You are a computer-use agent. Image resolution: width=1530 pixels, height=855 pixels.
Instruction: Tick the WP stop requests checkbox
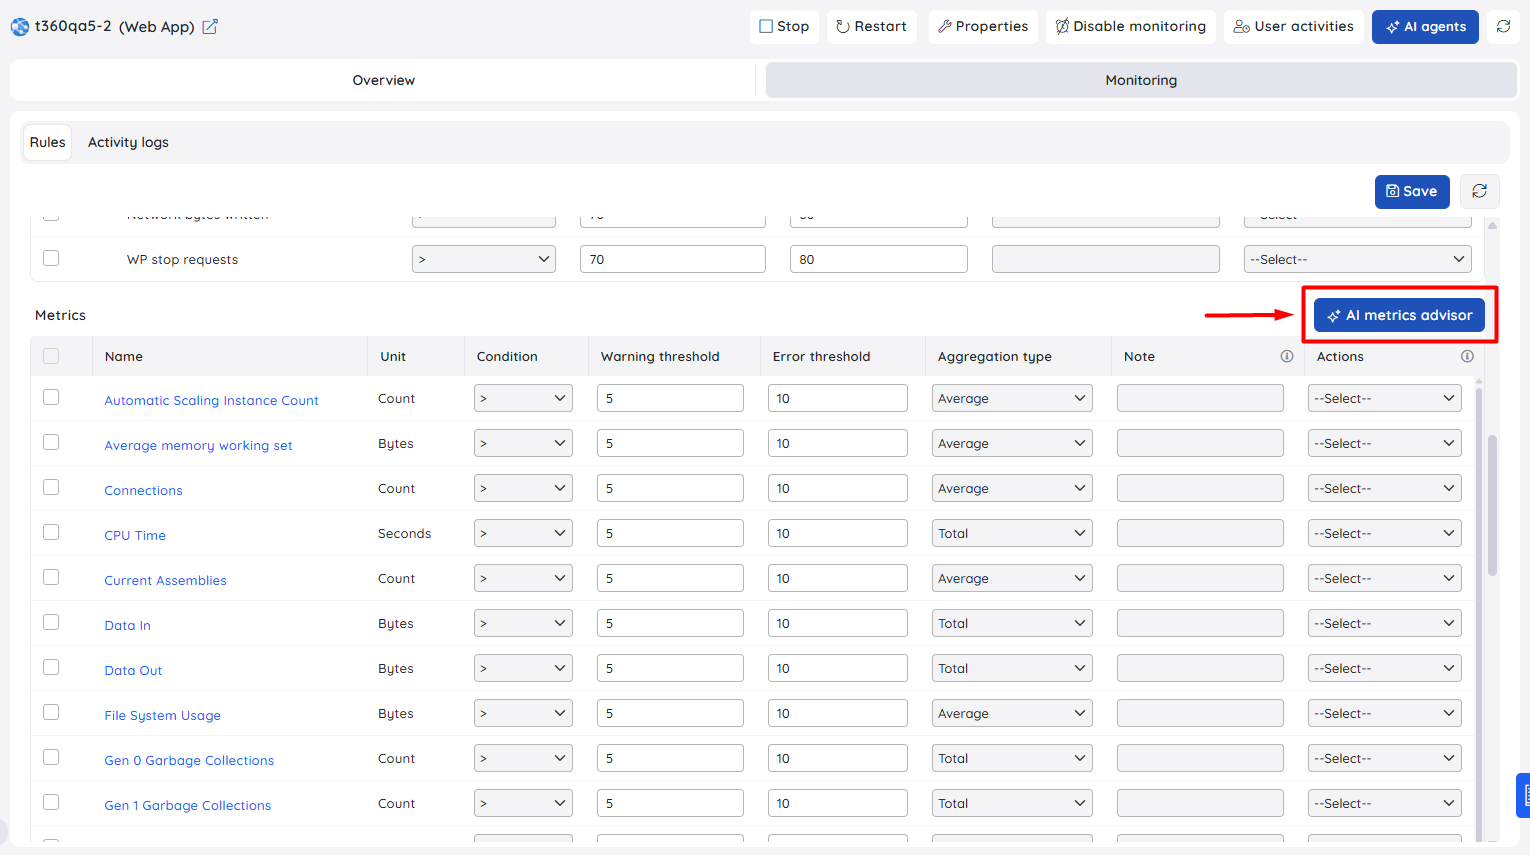51,258
